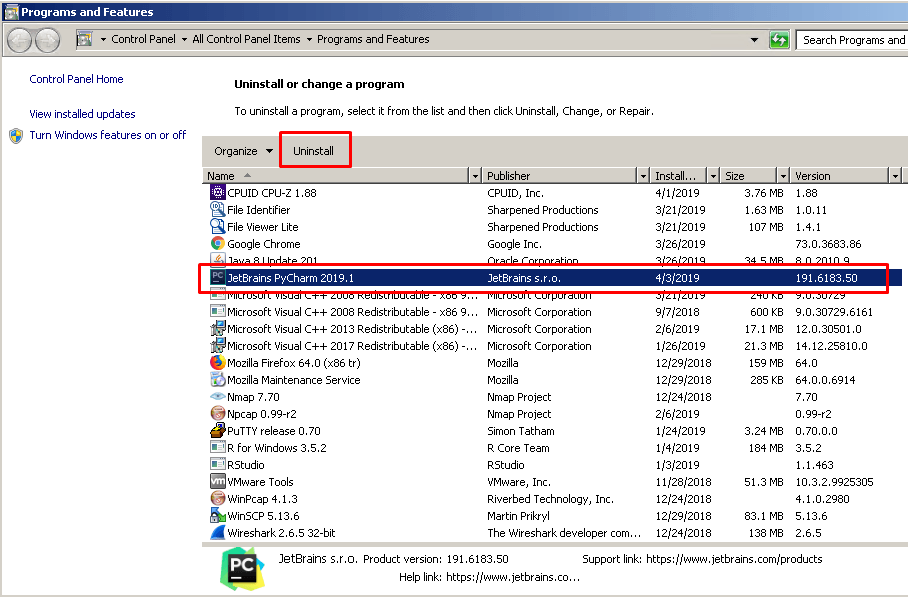Image resolution: width=908 pixels, height=597 pixels.
Task: Open the Control Panel Home link
Action: (x=76, y=79)
